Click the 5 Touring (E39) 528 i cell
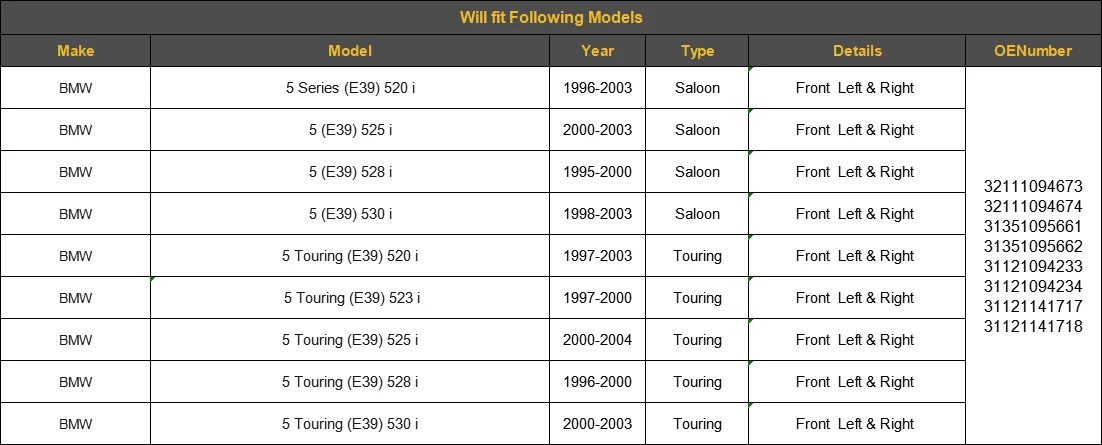 [350, 382]
